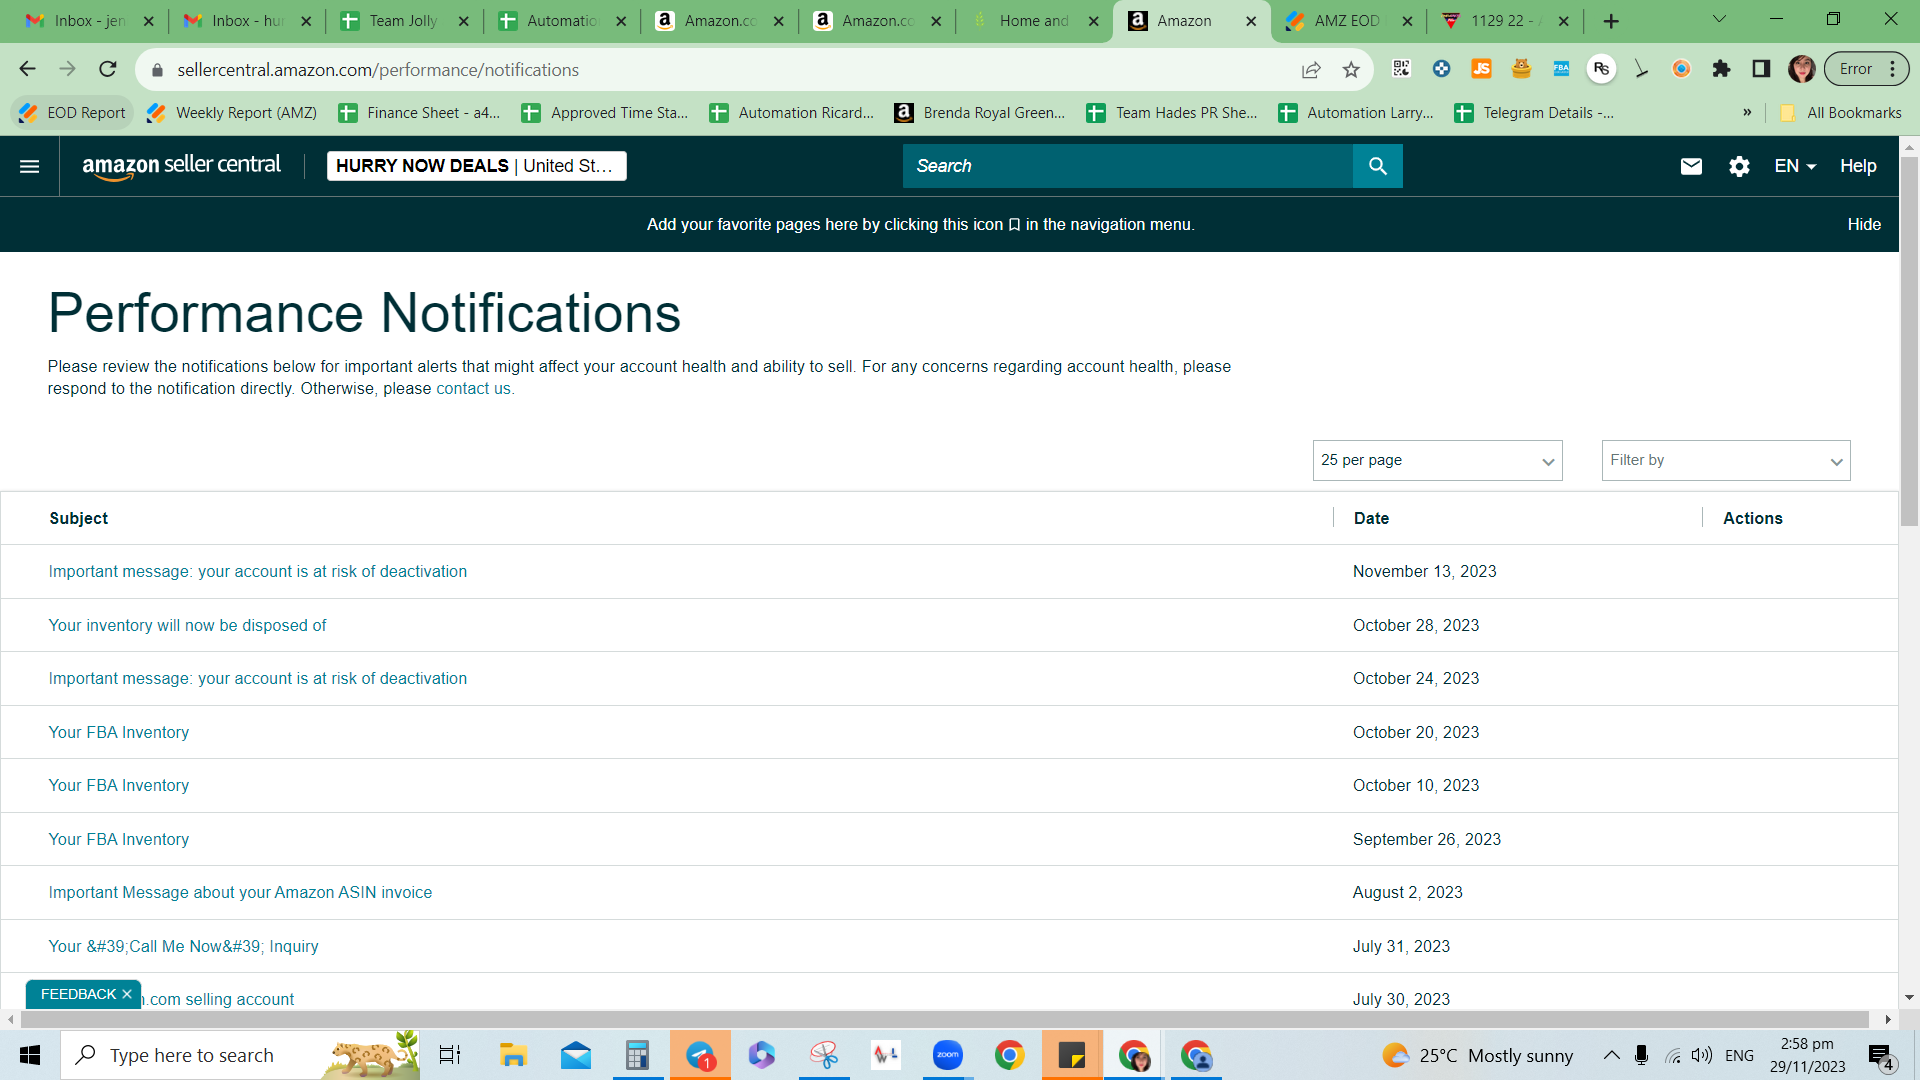1920x1080 pixels.
Task: Click the contact us link
Action: tap(473, 389)
